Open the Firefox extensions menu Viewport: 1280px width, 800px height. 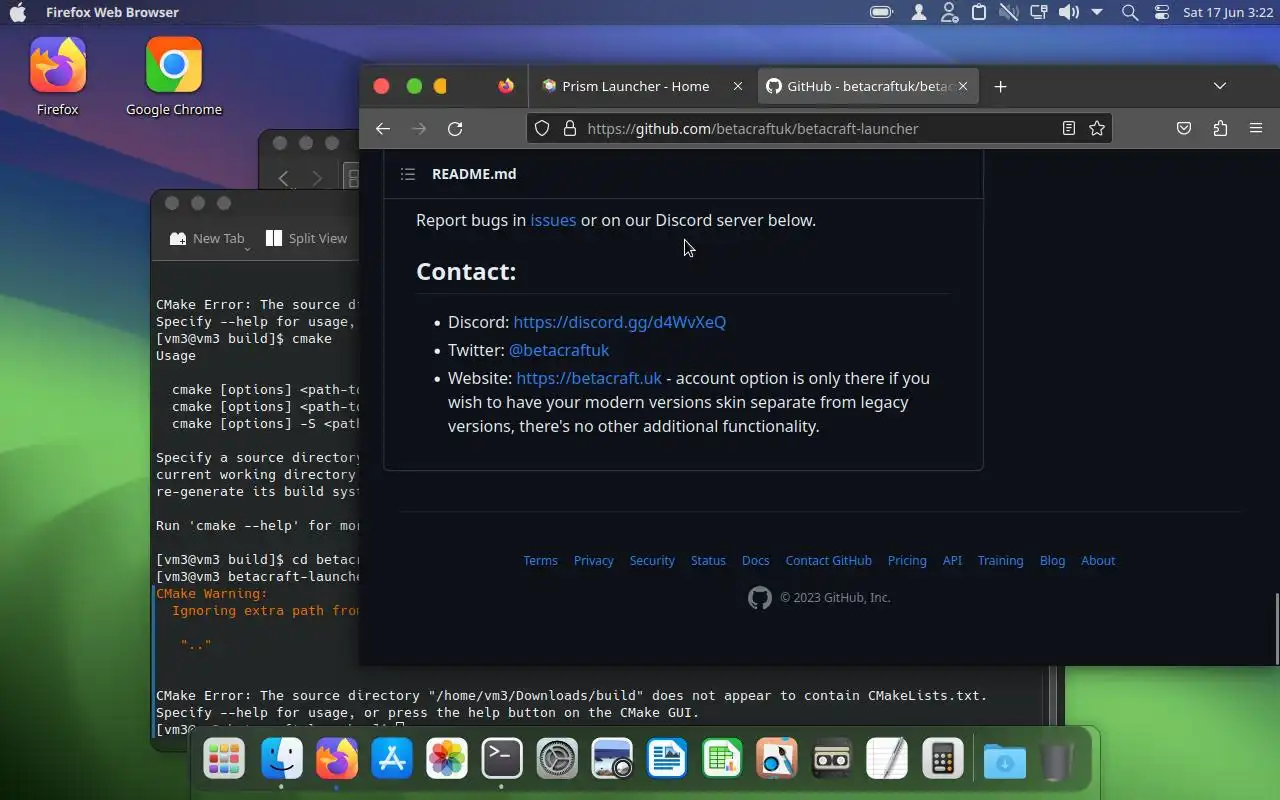point(1220,128)
